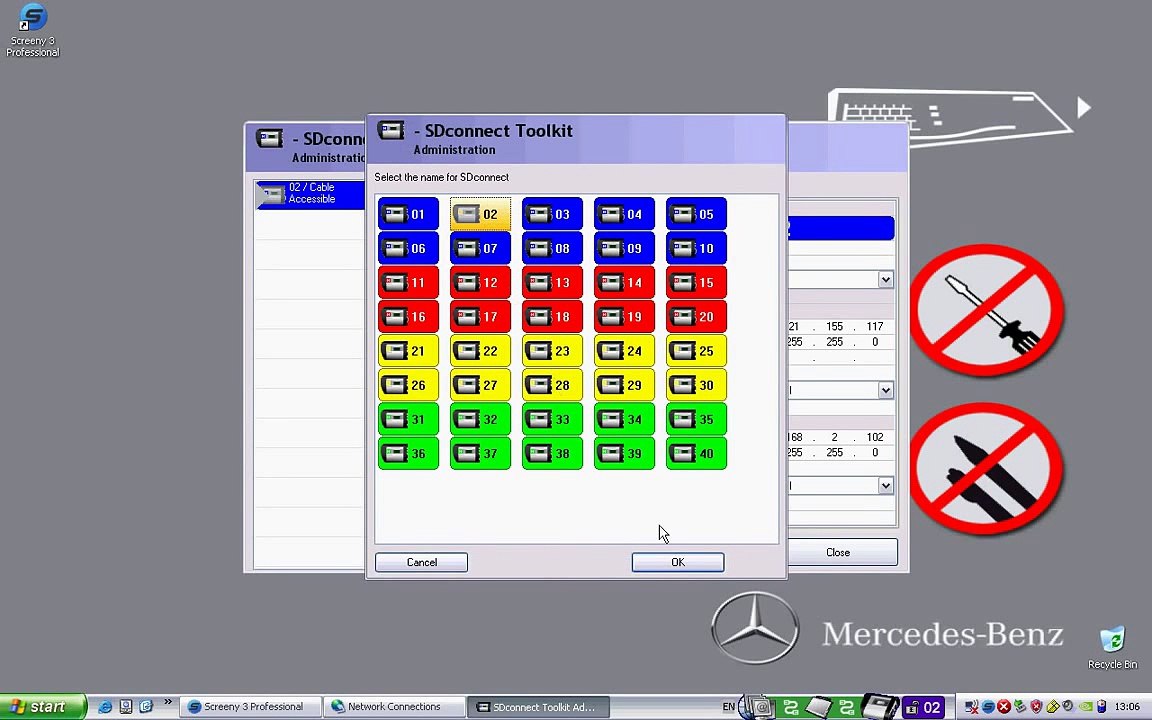Choose red SDconnect name 16

point(408,317)
